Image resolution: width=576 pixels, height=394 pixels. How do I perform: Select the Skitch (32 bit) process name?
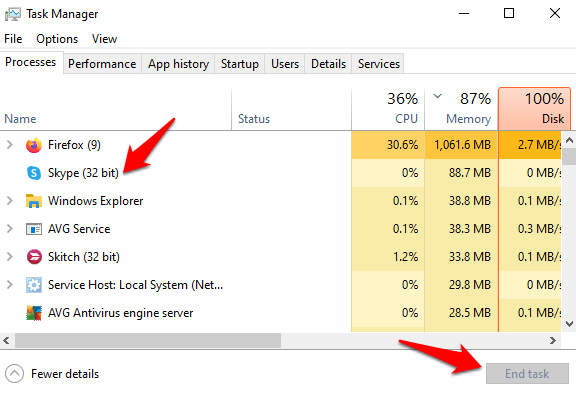pyautogui.click(x=84, y=257)
